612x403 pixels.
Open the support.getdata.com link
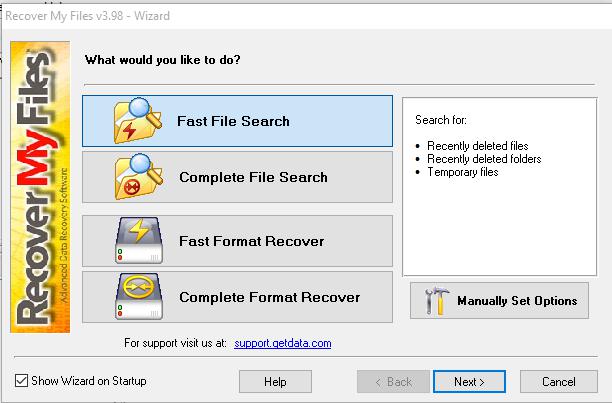pyautogui.click(x=283, y=343)
